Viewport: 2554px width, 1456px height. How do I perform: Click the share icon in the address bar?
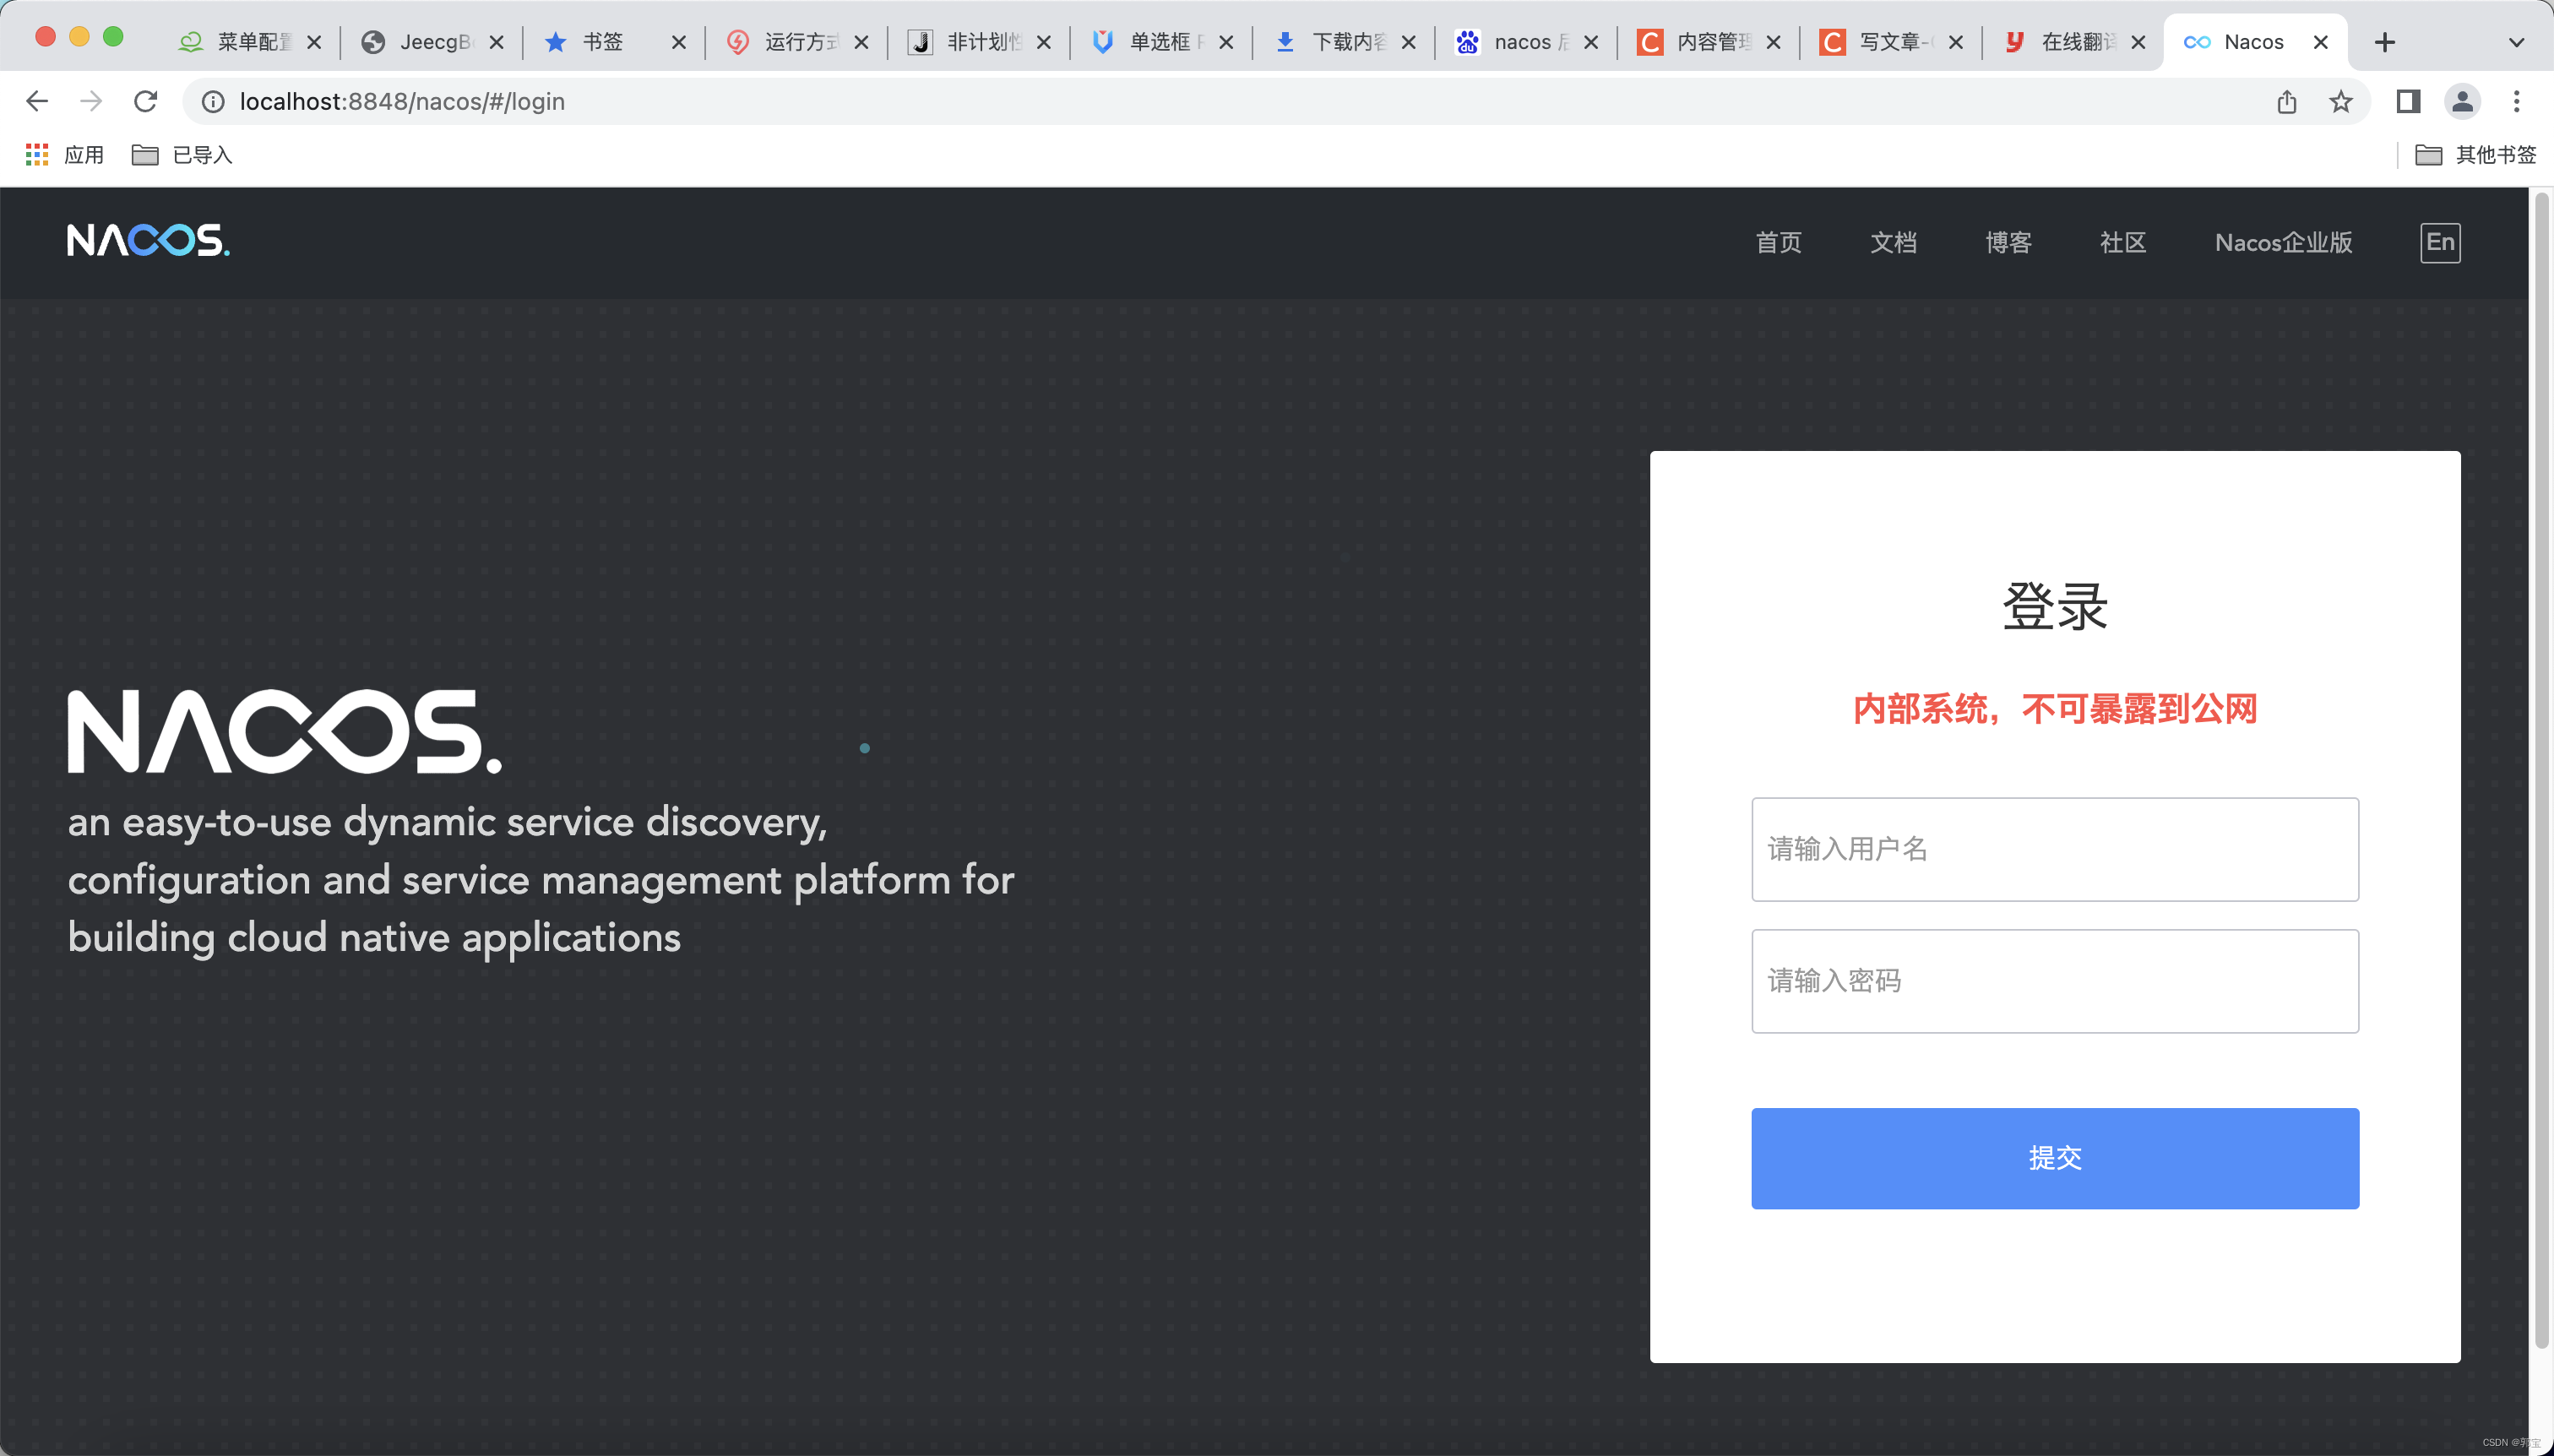click(x=2286, y=101)
